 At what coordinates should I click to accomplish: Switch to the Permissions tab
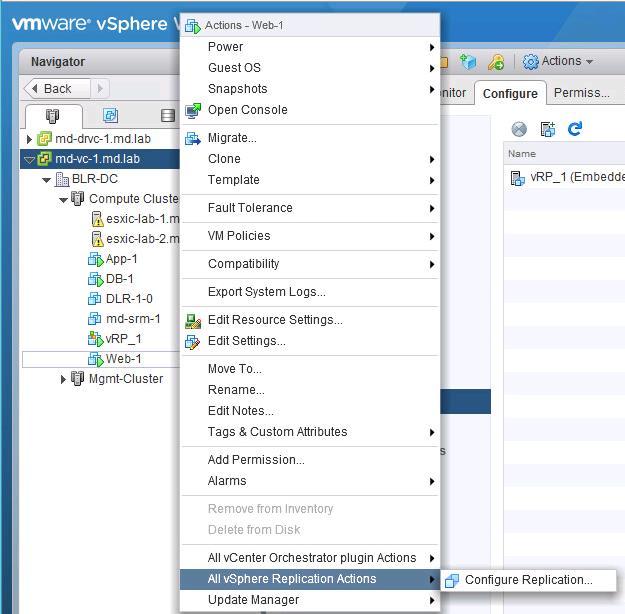(x=582, y=93)
